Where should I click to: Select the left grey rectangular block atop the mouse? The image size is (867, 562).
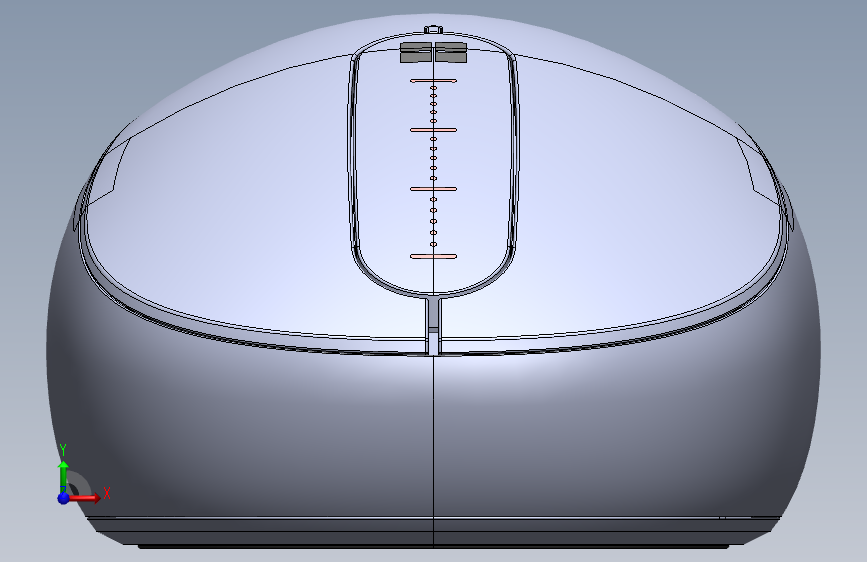pyautogui.click(x=416, y=53)
